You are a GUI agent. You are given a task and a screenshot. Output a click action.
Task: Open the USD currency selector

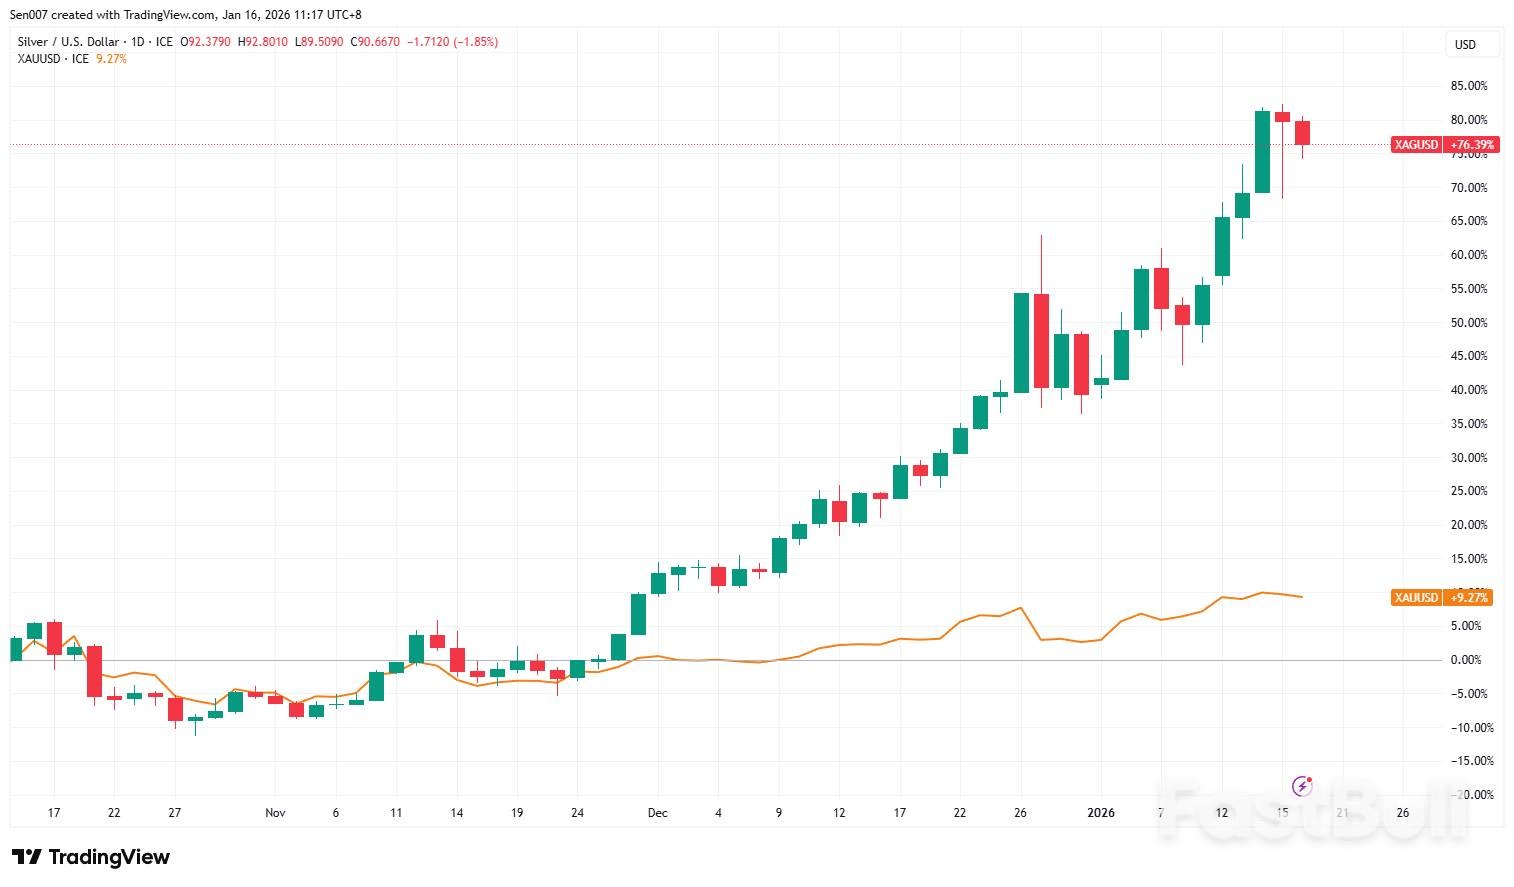click(1465, 45)
